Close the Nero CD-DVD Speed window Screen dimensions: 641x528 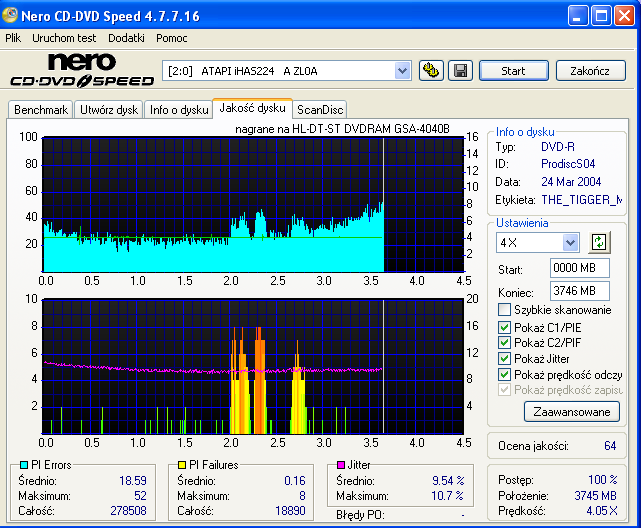[625, 16]
